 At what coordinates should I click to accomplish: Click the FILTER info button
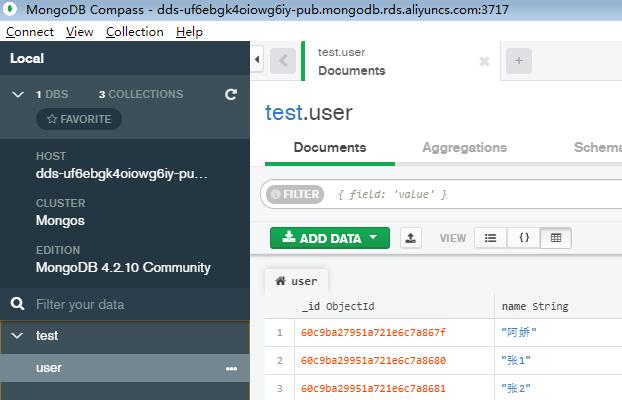click(x=295, y=194)
